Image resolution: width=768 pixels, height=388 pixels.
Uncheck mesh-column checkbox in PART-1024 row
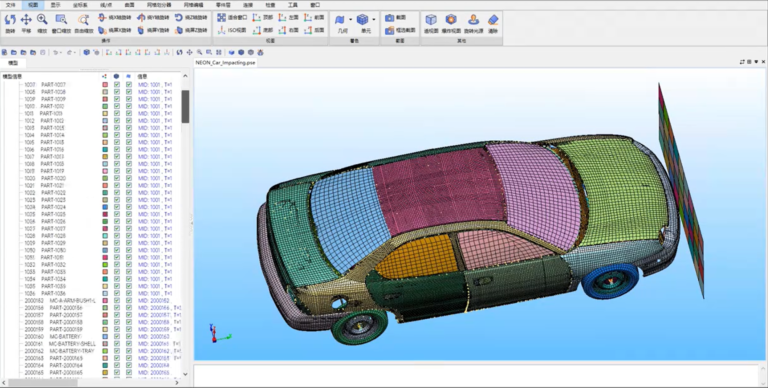point(129,207)
